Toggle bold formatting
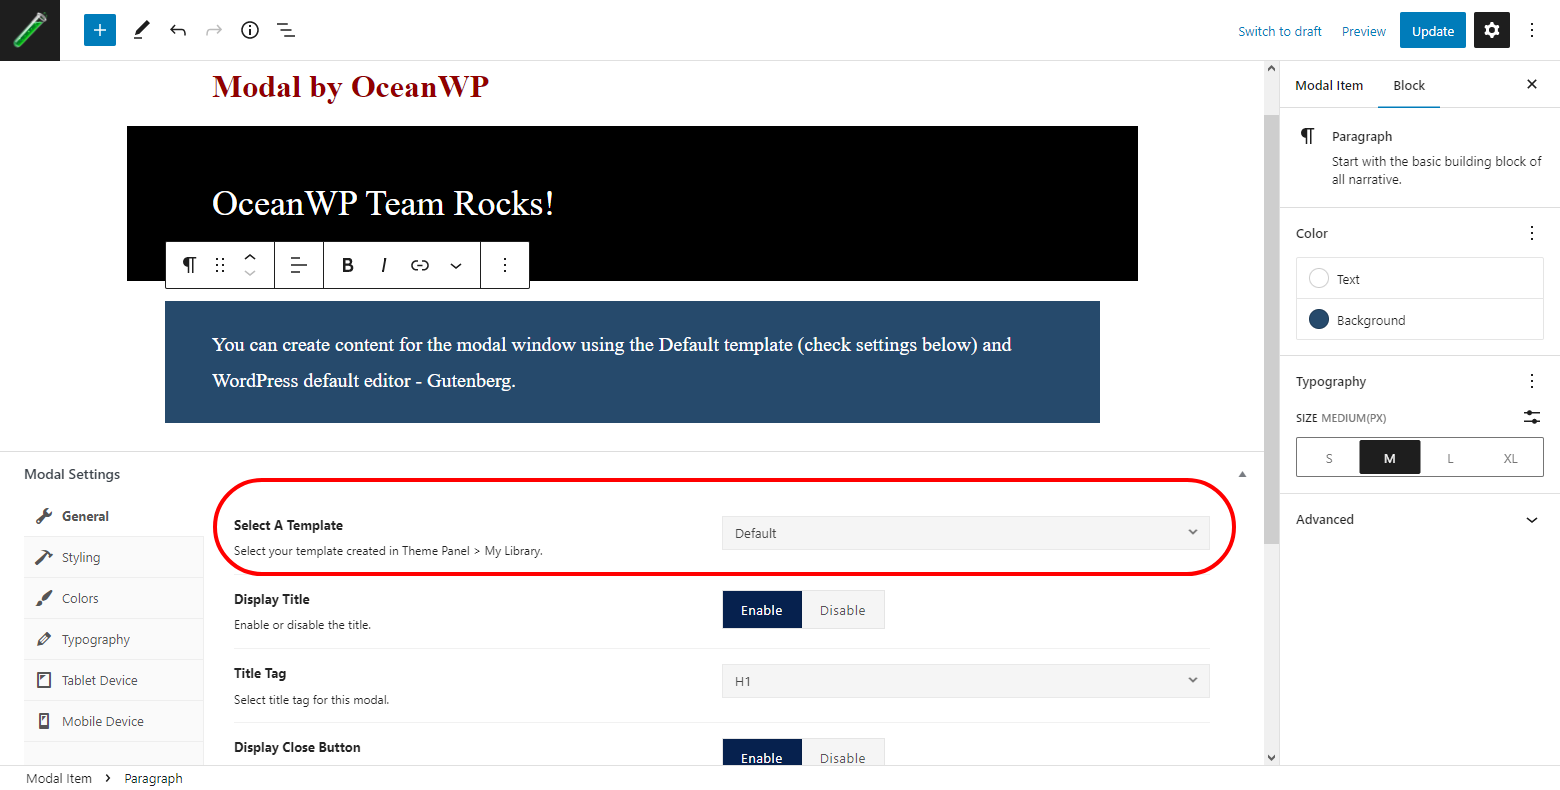1560x790 pixels. (348, 265)
